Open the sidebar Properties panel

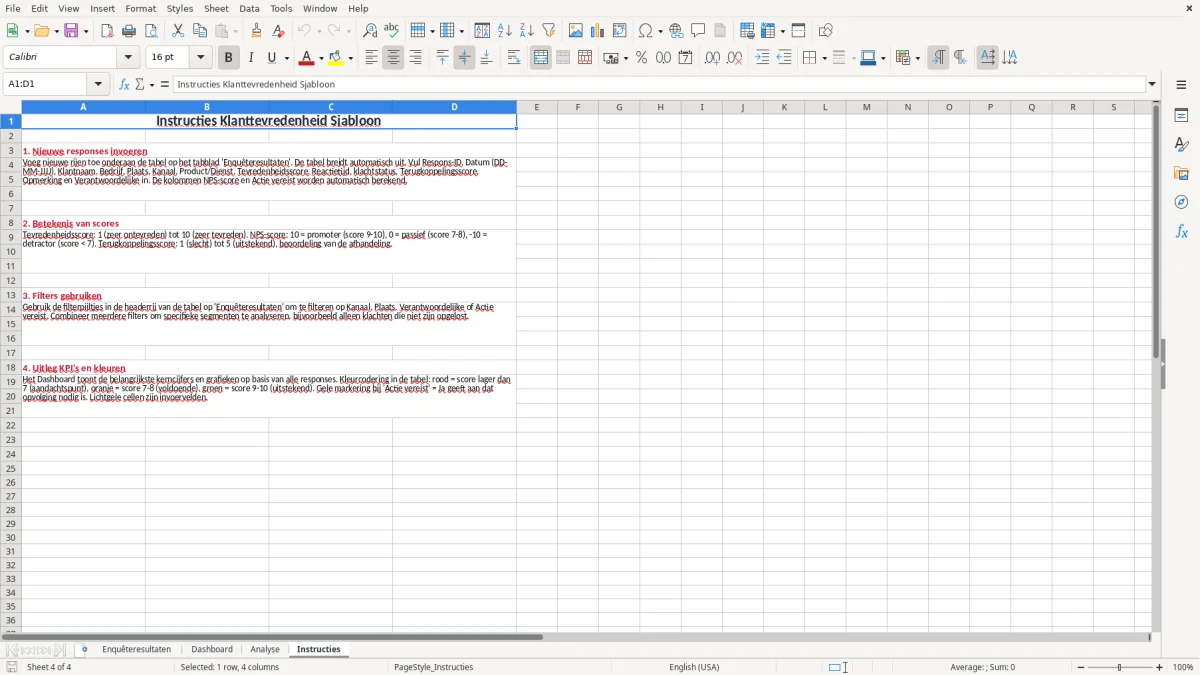click(x=1181, y=116)
